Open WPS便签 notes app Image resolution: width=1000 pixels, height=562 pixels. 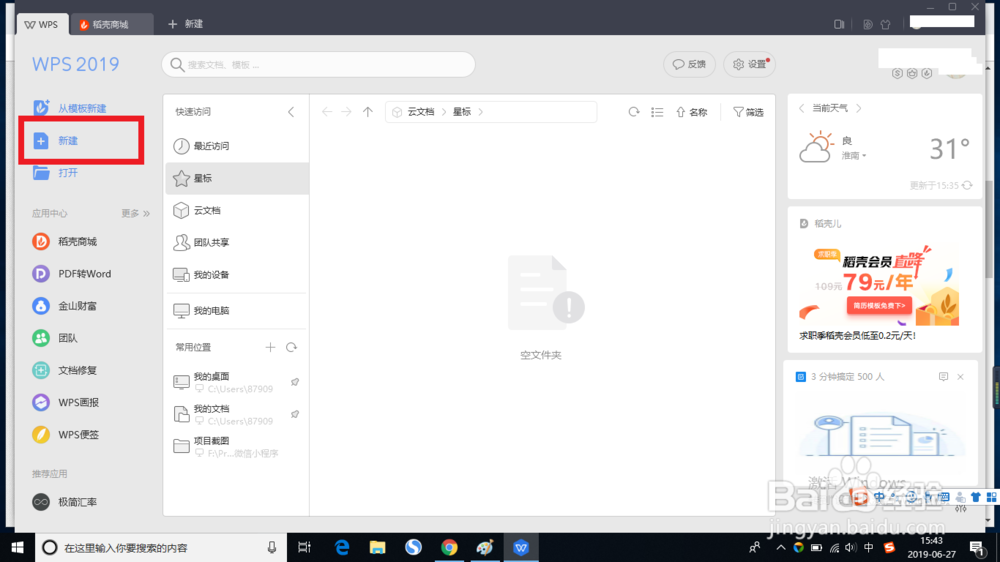[x=65, y=434]
